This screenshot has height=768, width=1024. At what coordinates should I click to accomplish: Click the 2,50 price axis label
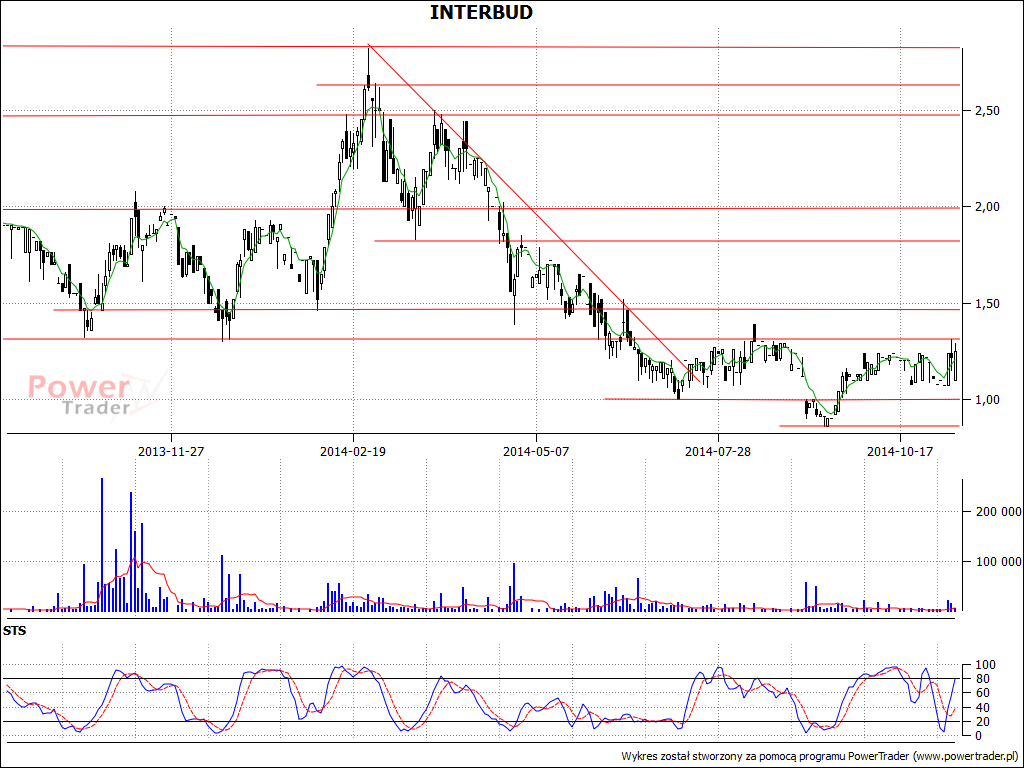987,111
